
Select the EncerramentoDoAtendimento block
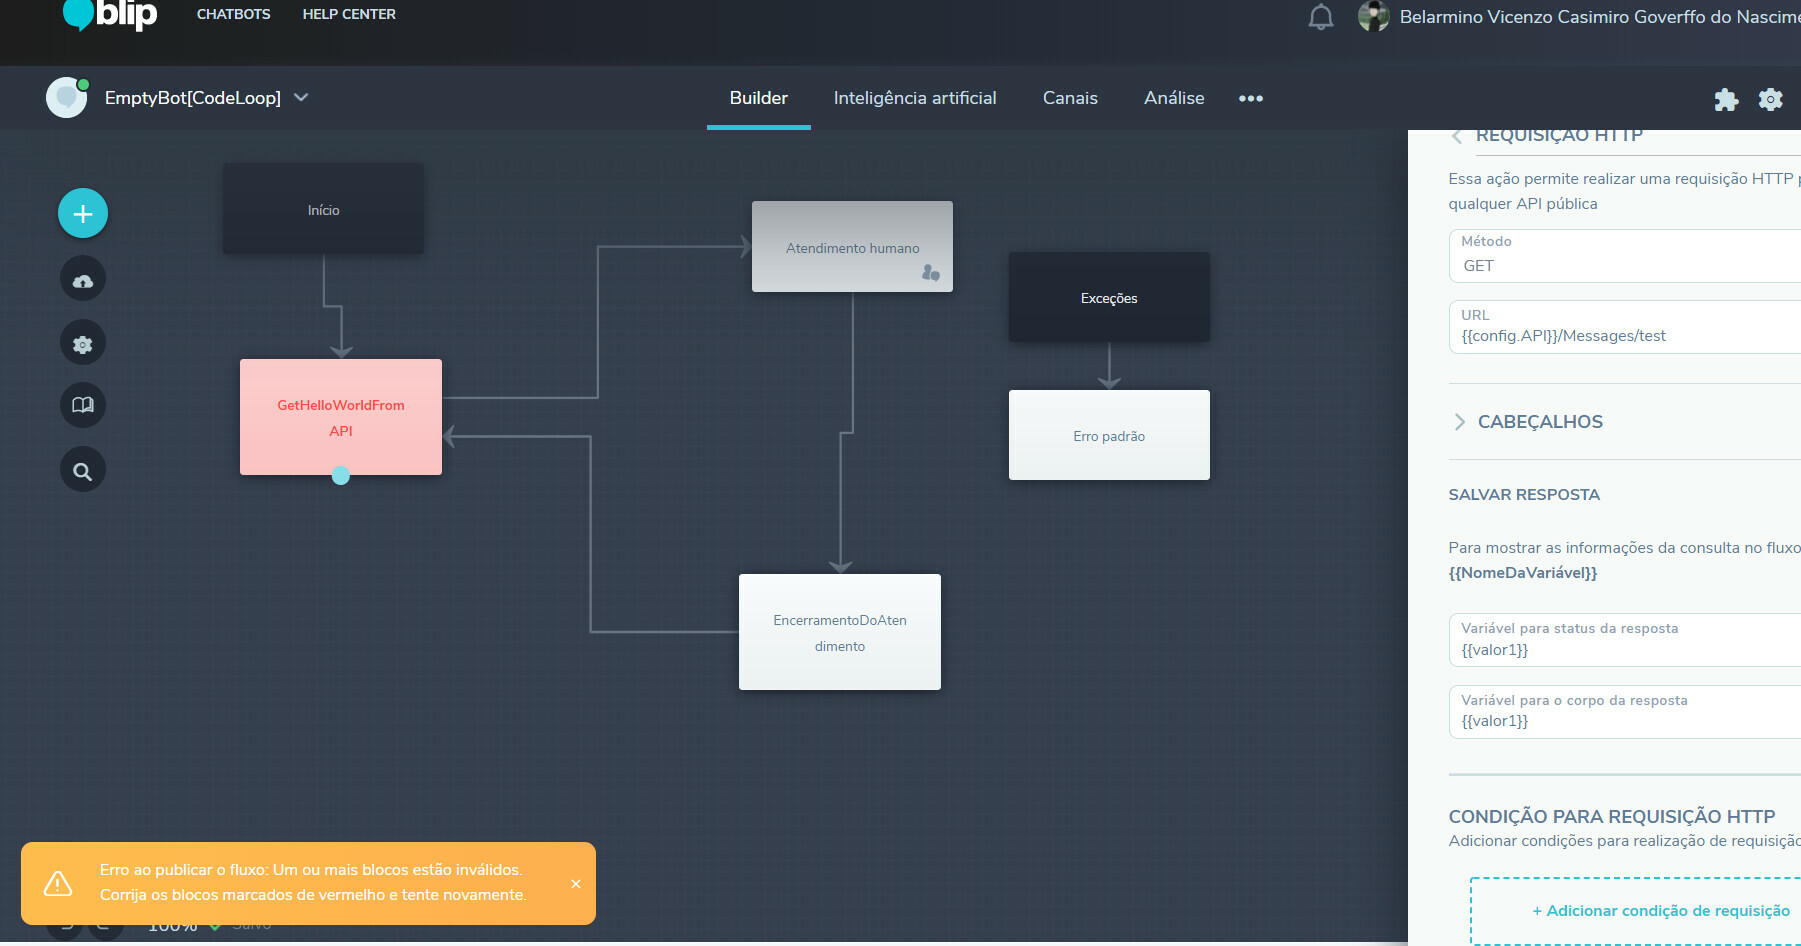[x=840, y=632]
